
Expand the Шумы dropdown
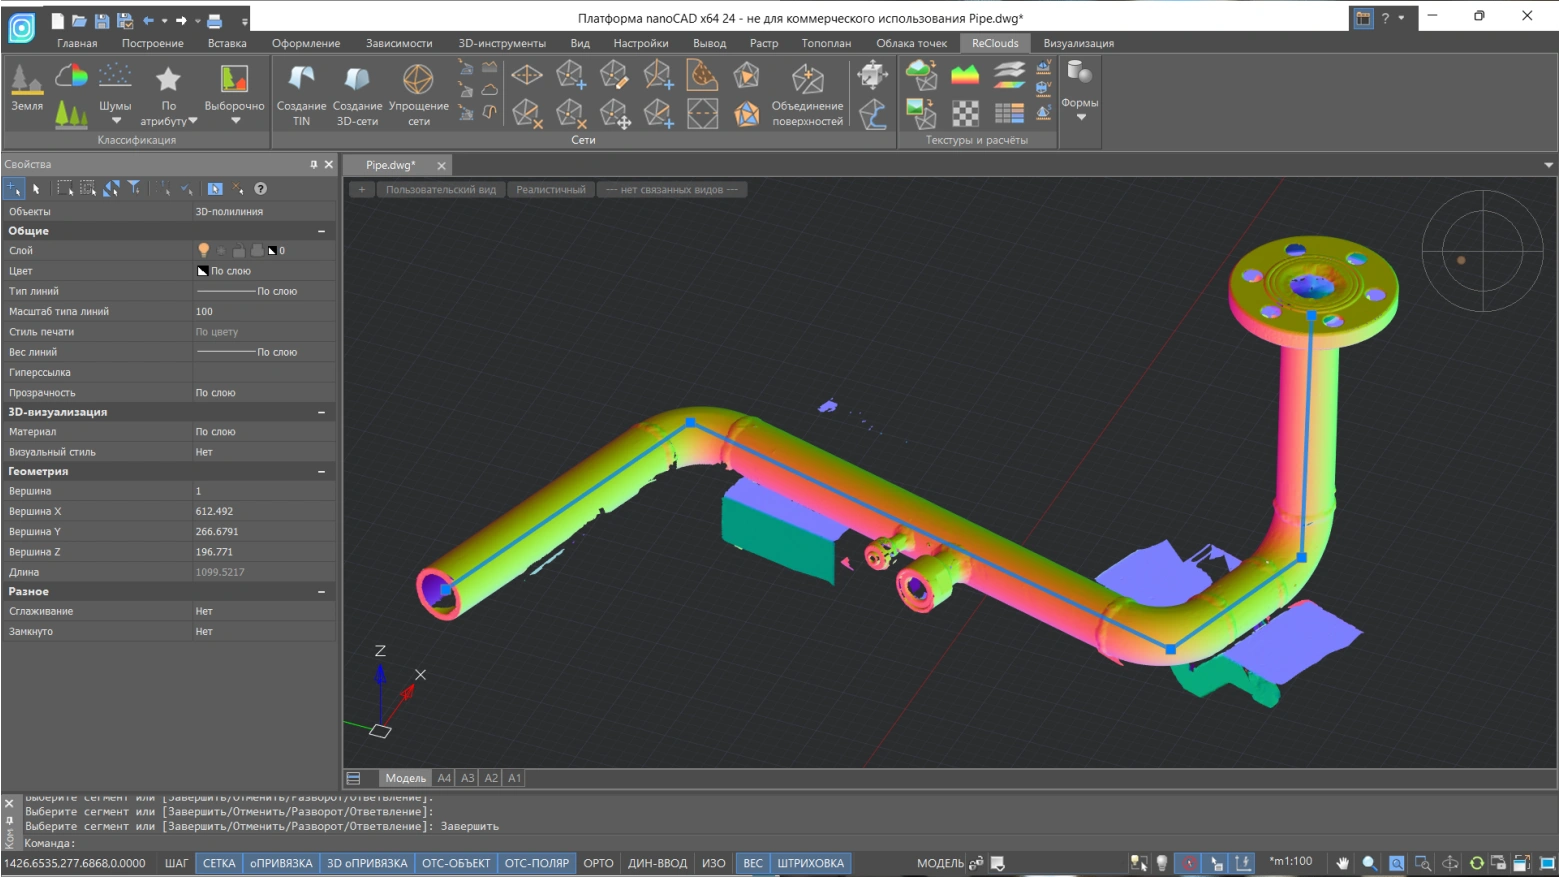pos(115,120)
